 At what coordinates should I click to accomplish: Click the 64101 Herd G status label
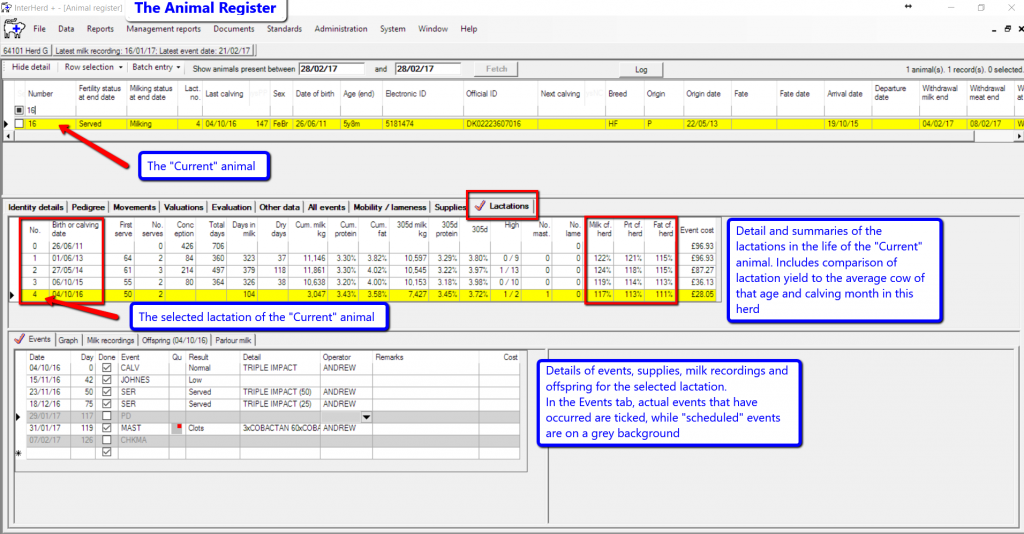[x=25, y=51]
